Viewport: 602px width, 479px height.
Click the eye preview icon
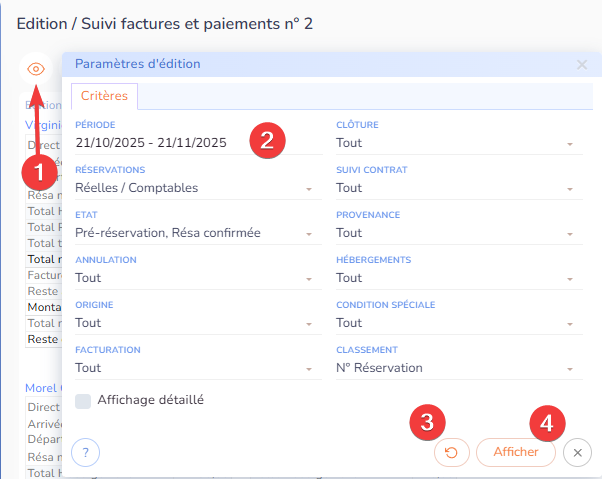tap(36, 69)
